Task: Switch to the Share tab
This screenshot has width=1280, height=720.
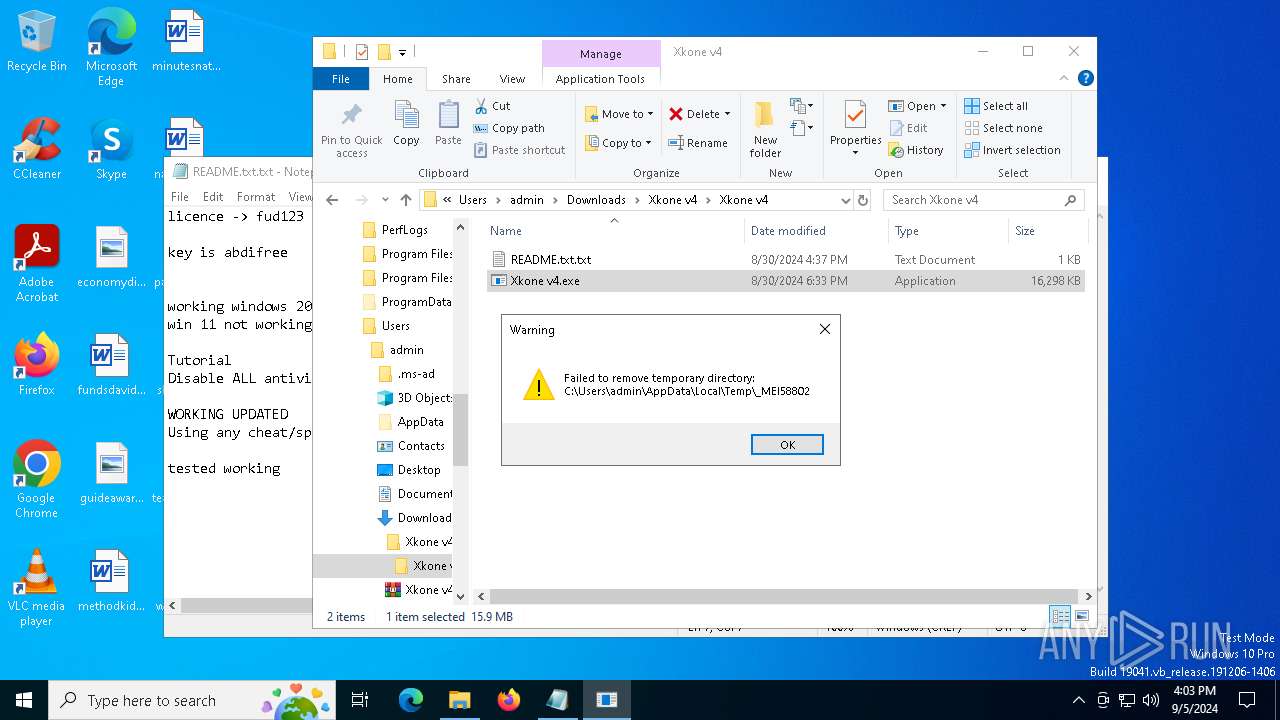Action: (x=456, y=79)
